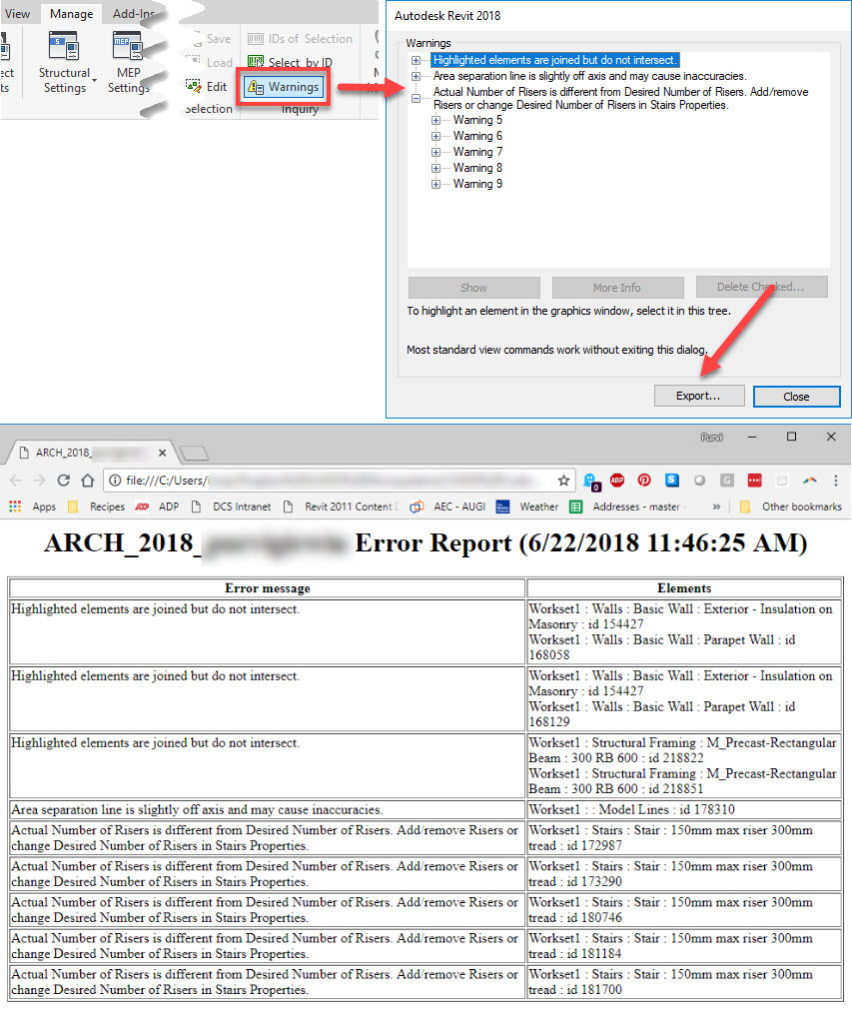Click the More Info button
The image size is (852, 1024).
tap(618, 287)
